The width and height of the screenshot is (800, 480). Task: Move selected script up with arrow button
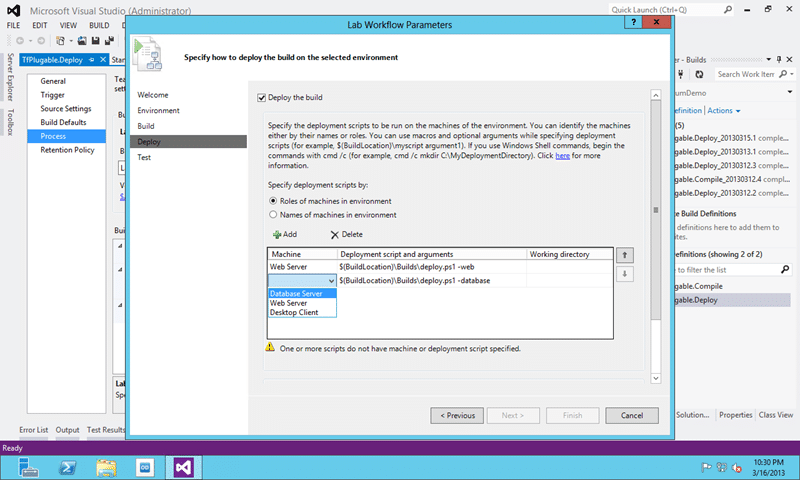(624, 255)
